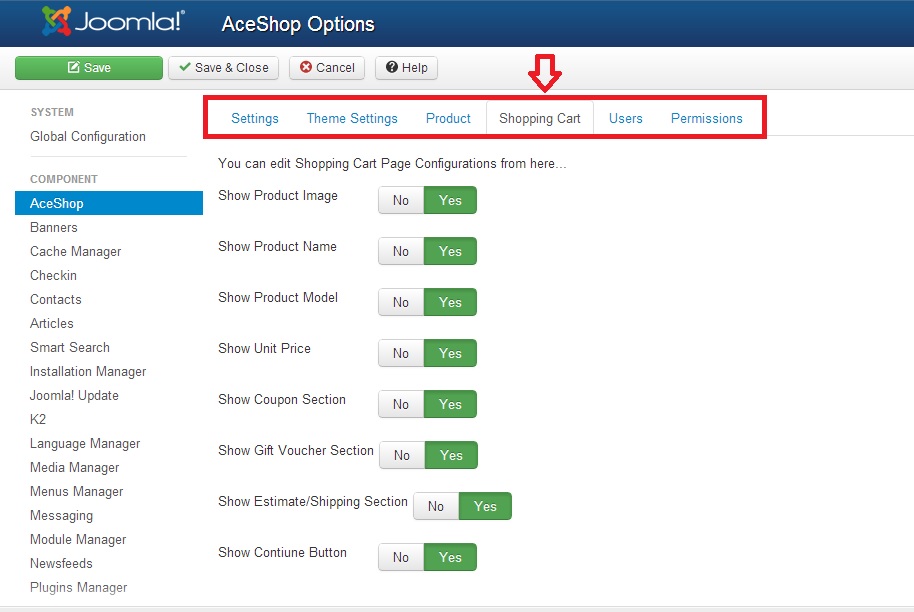
Task: Open Cache Manager options
Action: (x=76, y=252)
